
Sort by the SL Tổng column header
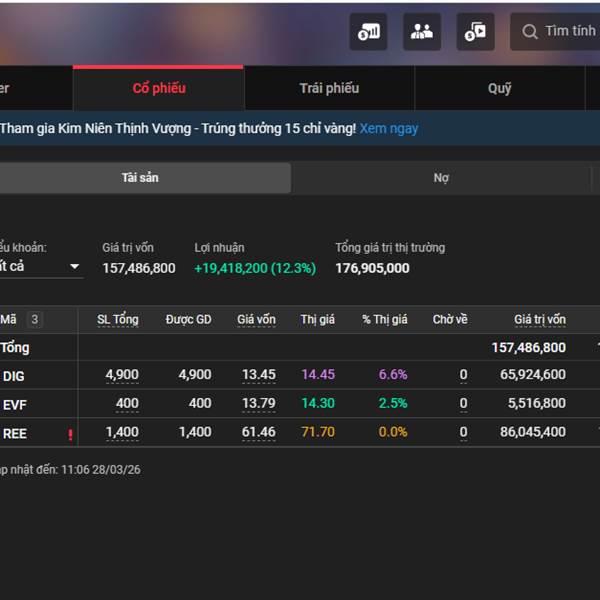pyautogui.click(x=117, y=320)
